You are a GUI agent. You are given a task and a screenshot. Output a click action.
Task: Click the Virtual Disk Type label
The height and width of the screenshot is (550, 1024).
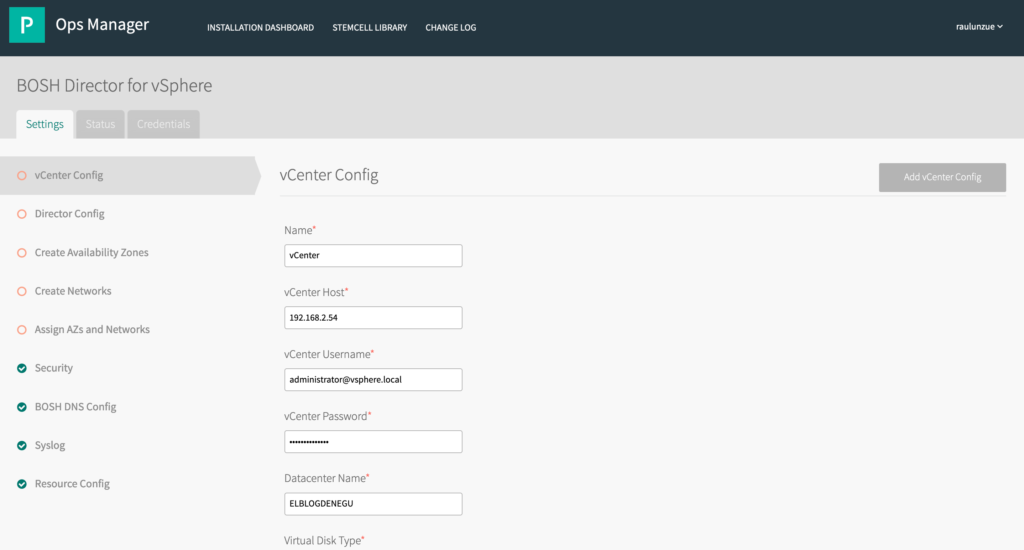[x=324, y=540]
